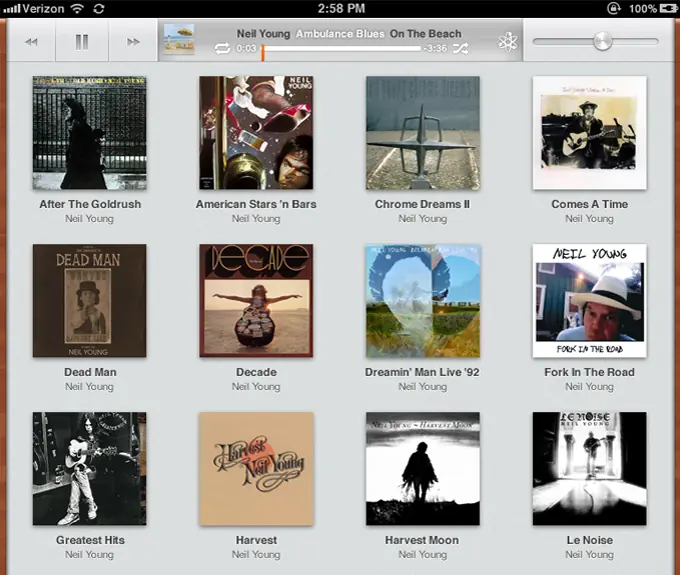
Task: Click the remaining time -3:36
Action: [435, 49]
